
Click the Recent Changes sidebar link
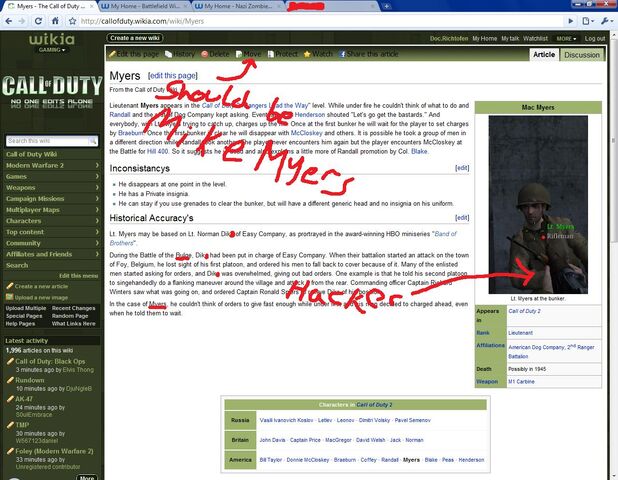73,308
